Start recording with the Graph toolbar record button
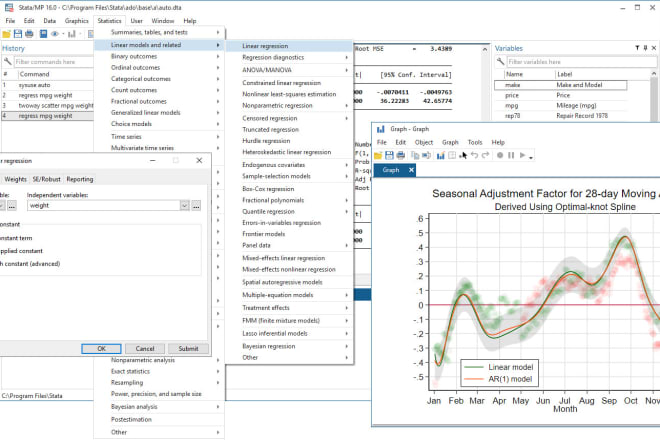 point(500,155)
